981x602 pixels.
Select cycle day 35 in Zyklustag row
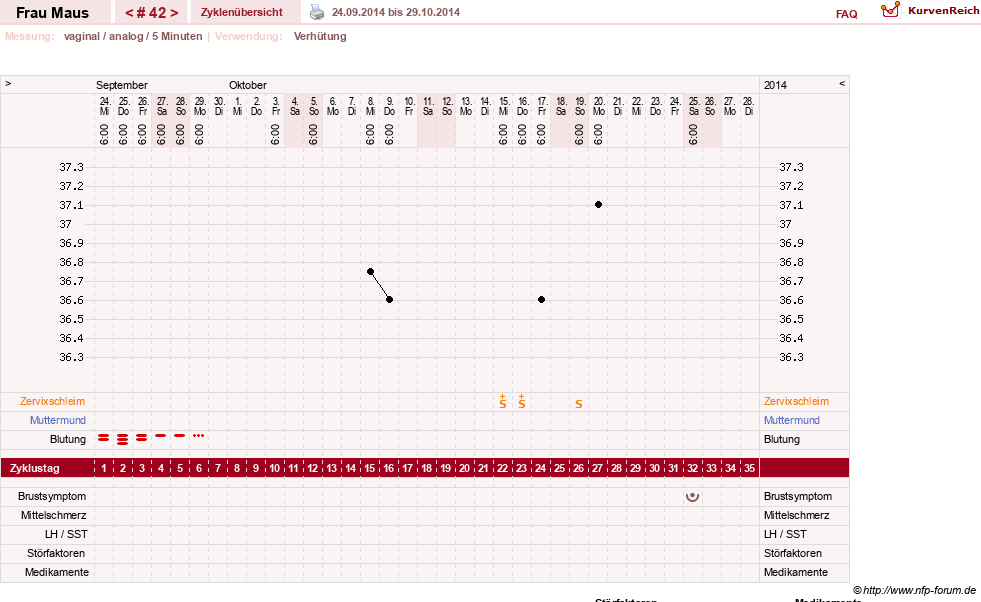pyautogui.click(x=750, y=468)
